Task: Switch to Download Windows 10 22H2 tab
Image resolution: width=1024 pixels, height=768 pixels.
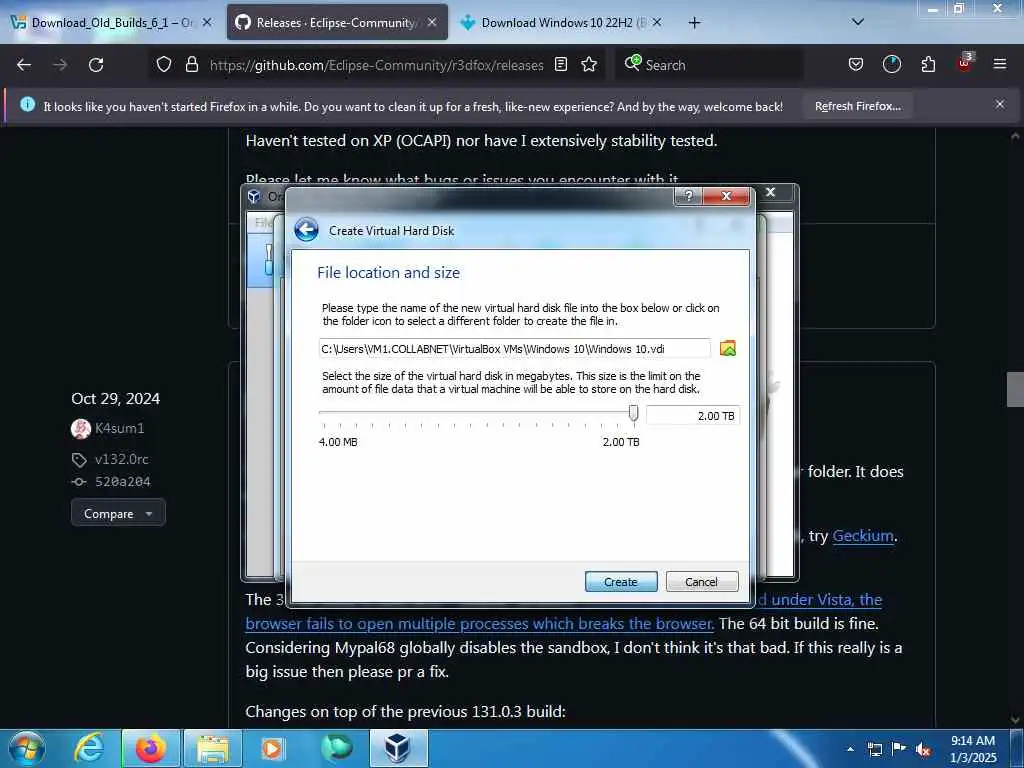Action: 562,23
